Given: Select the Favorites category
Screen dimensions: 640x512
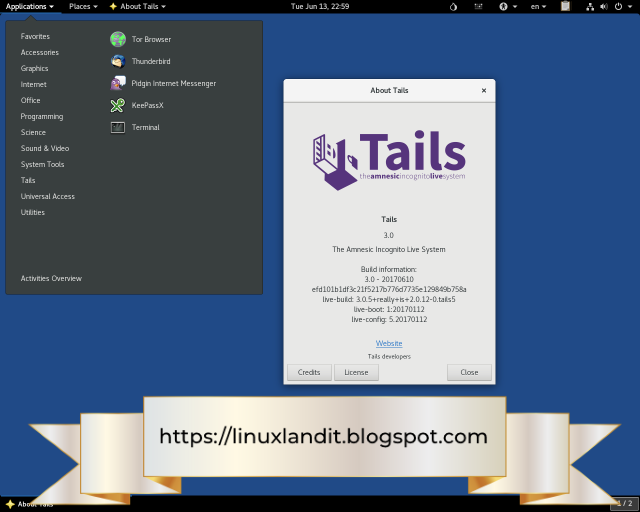Looking at the screenshot, I should click(35, 36).
